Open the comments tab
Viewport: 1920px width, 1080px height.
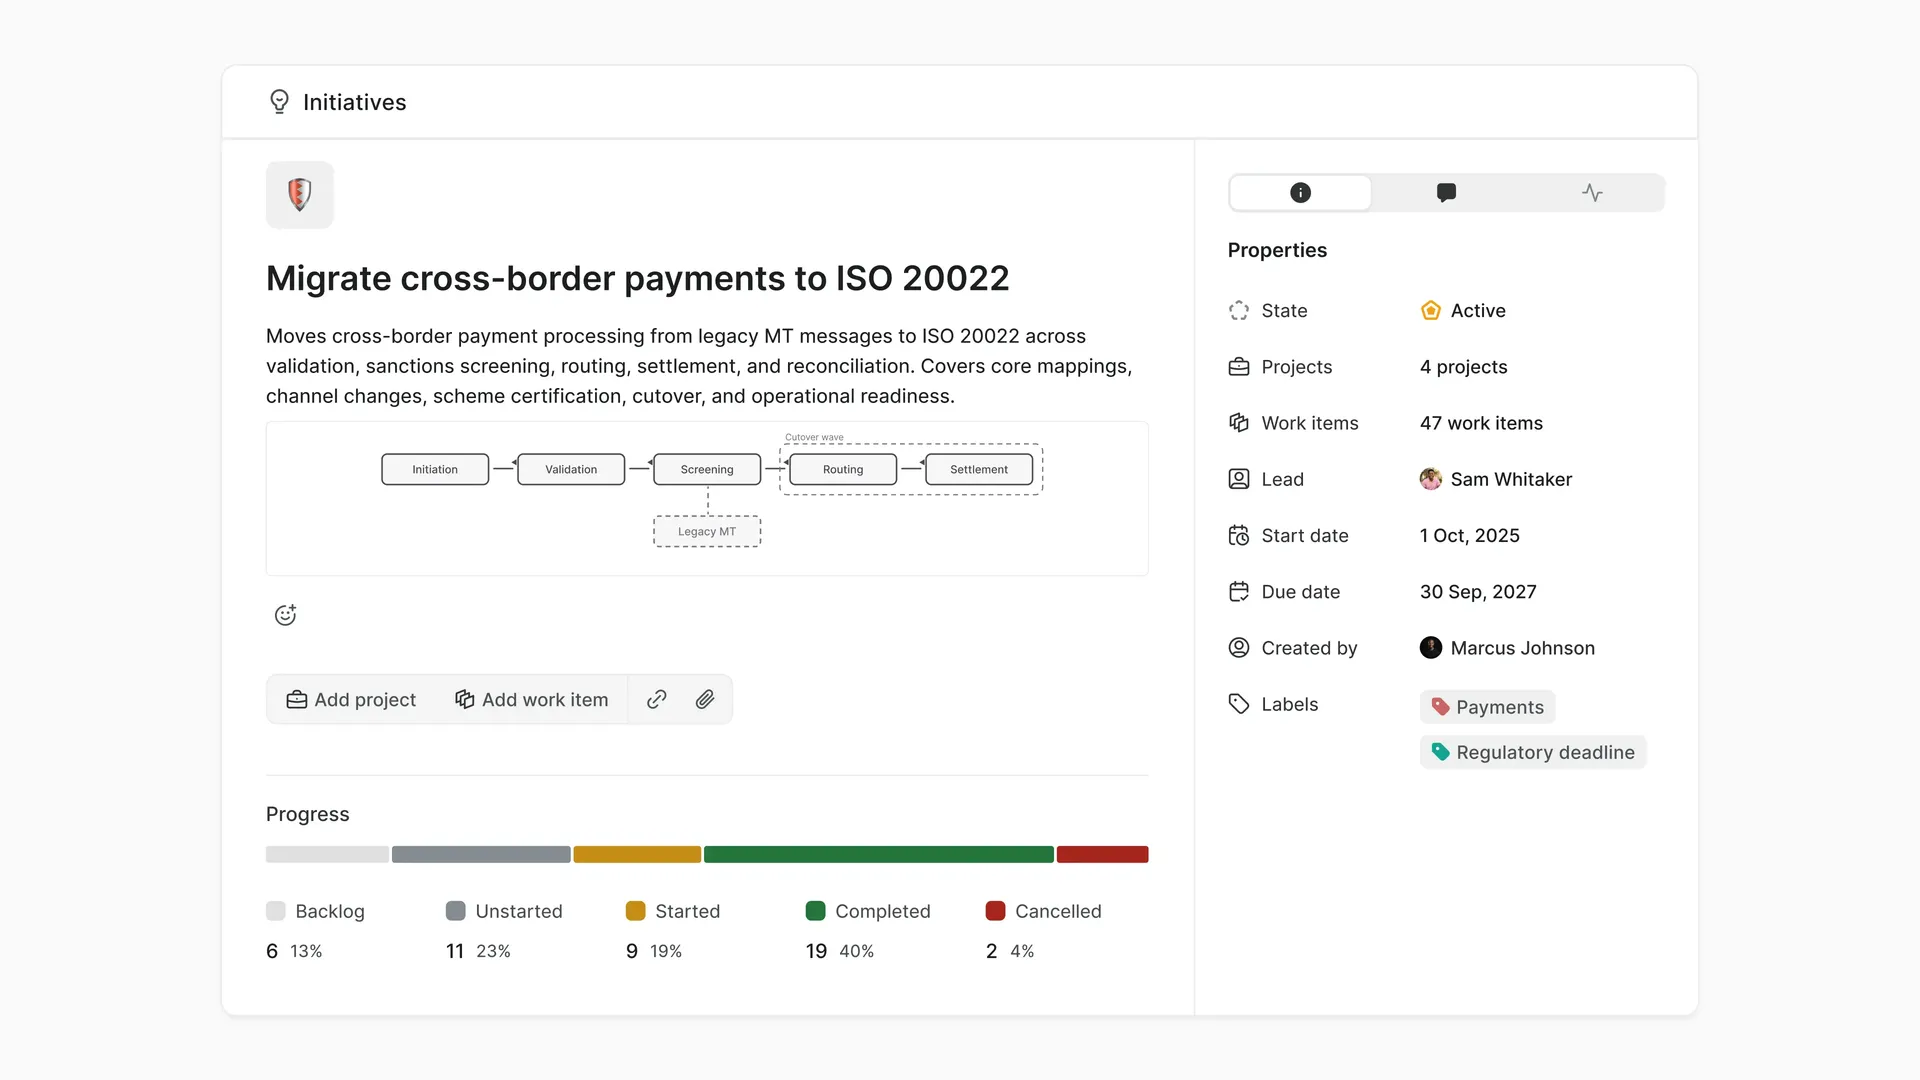pyautogui.click(x=1446, y=193)
